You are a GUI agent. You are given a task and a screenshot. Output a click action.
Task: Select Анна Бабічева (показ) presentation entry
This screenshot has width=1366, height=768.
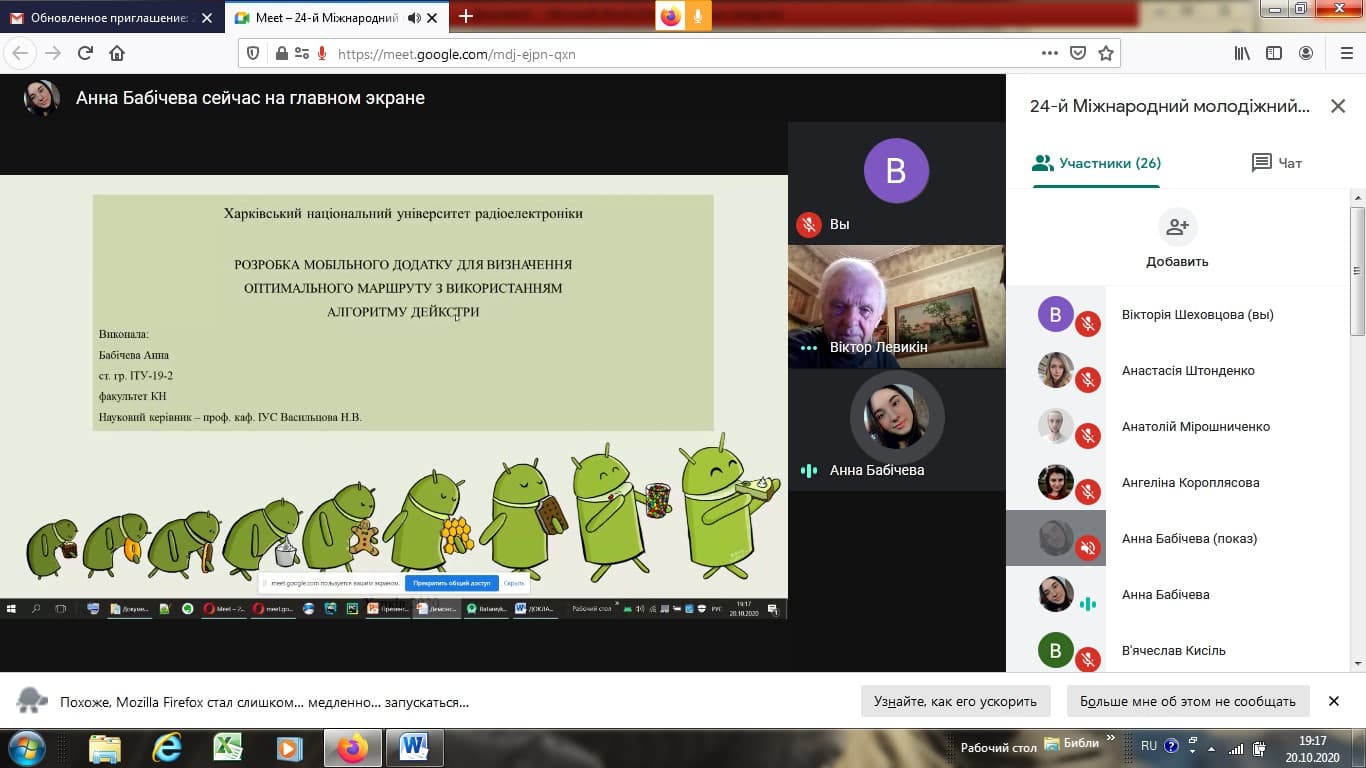(1178, 538)
